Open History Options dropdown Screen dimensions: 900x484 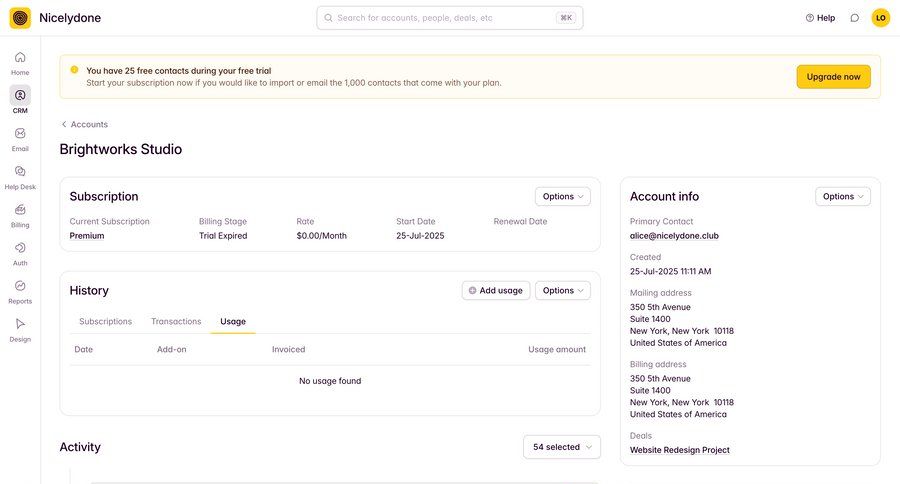coord(562,291)
